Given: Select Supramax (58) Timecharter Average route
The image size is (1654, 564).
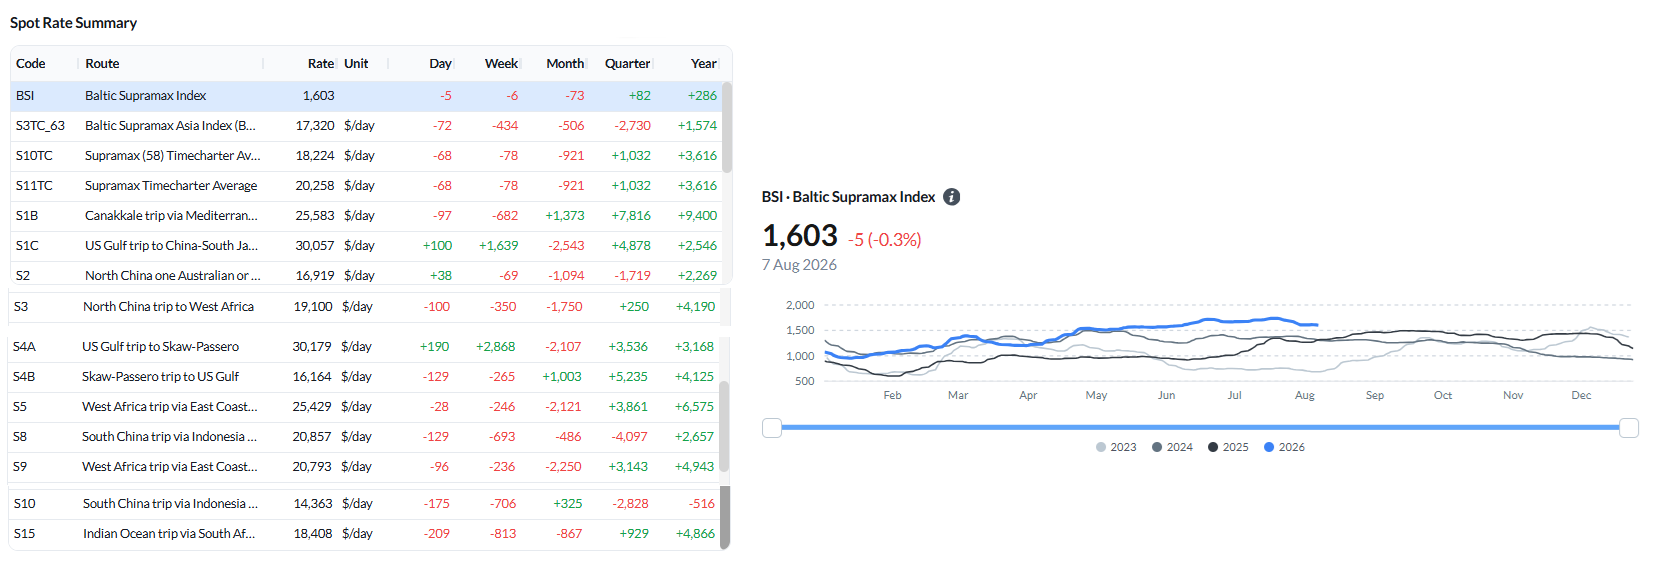Looking at the screenshot, I should pos(172,156).
